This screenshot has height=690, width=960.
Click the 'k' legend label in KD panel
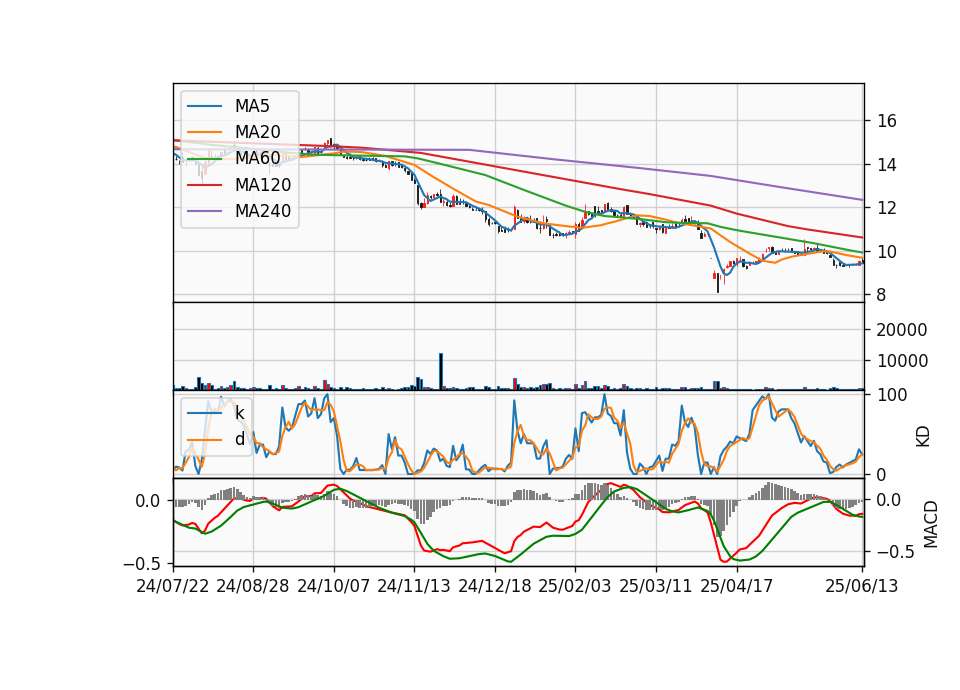tap(239, 413)
